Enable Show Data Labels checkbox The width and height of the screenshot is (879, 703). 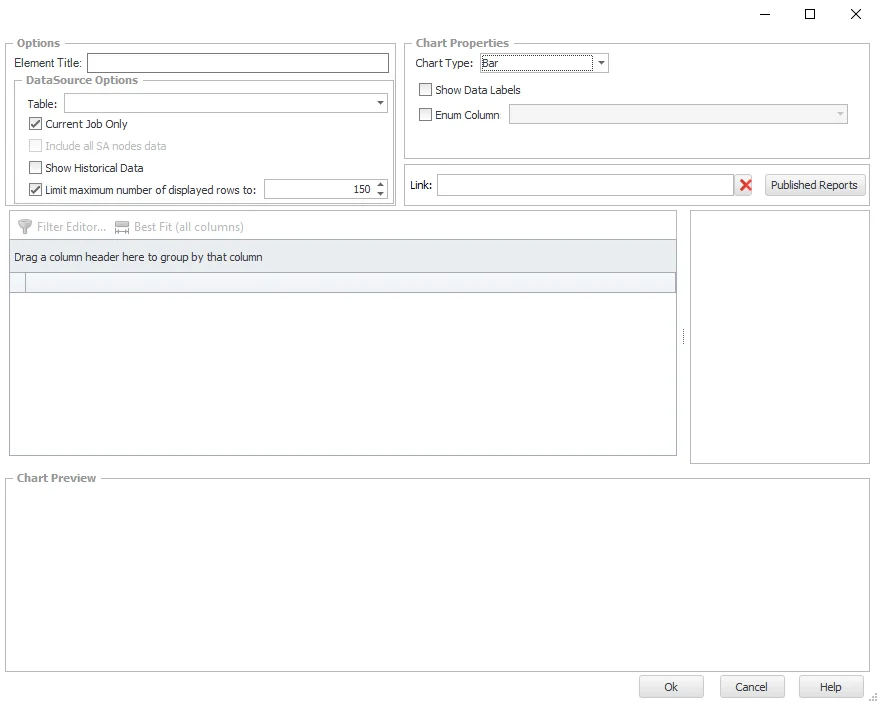click(425, 90)
